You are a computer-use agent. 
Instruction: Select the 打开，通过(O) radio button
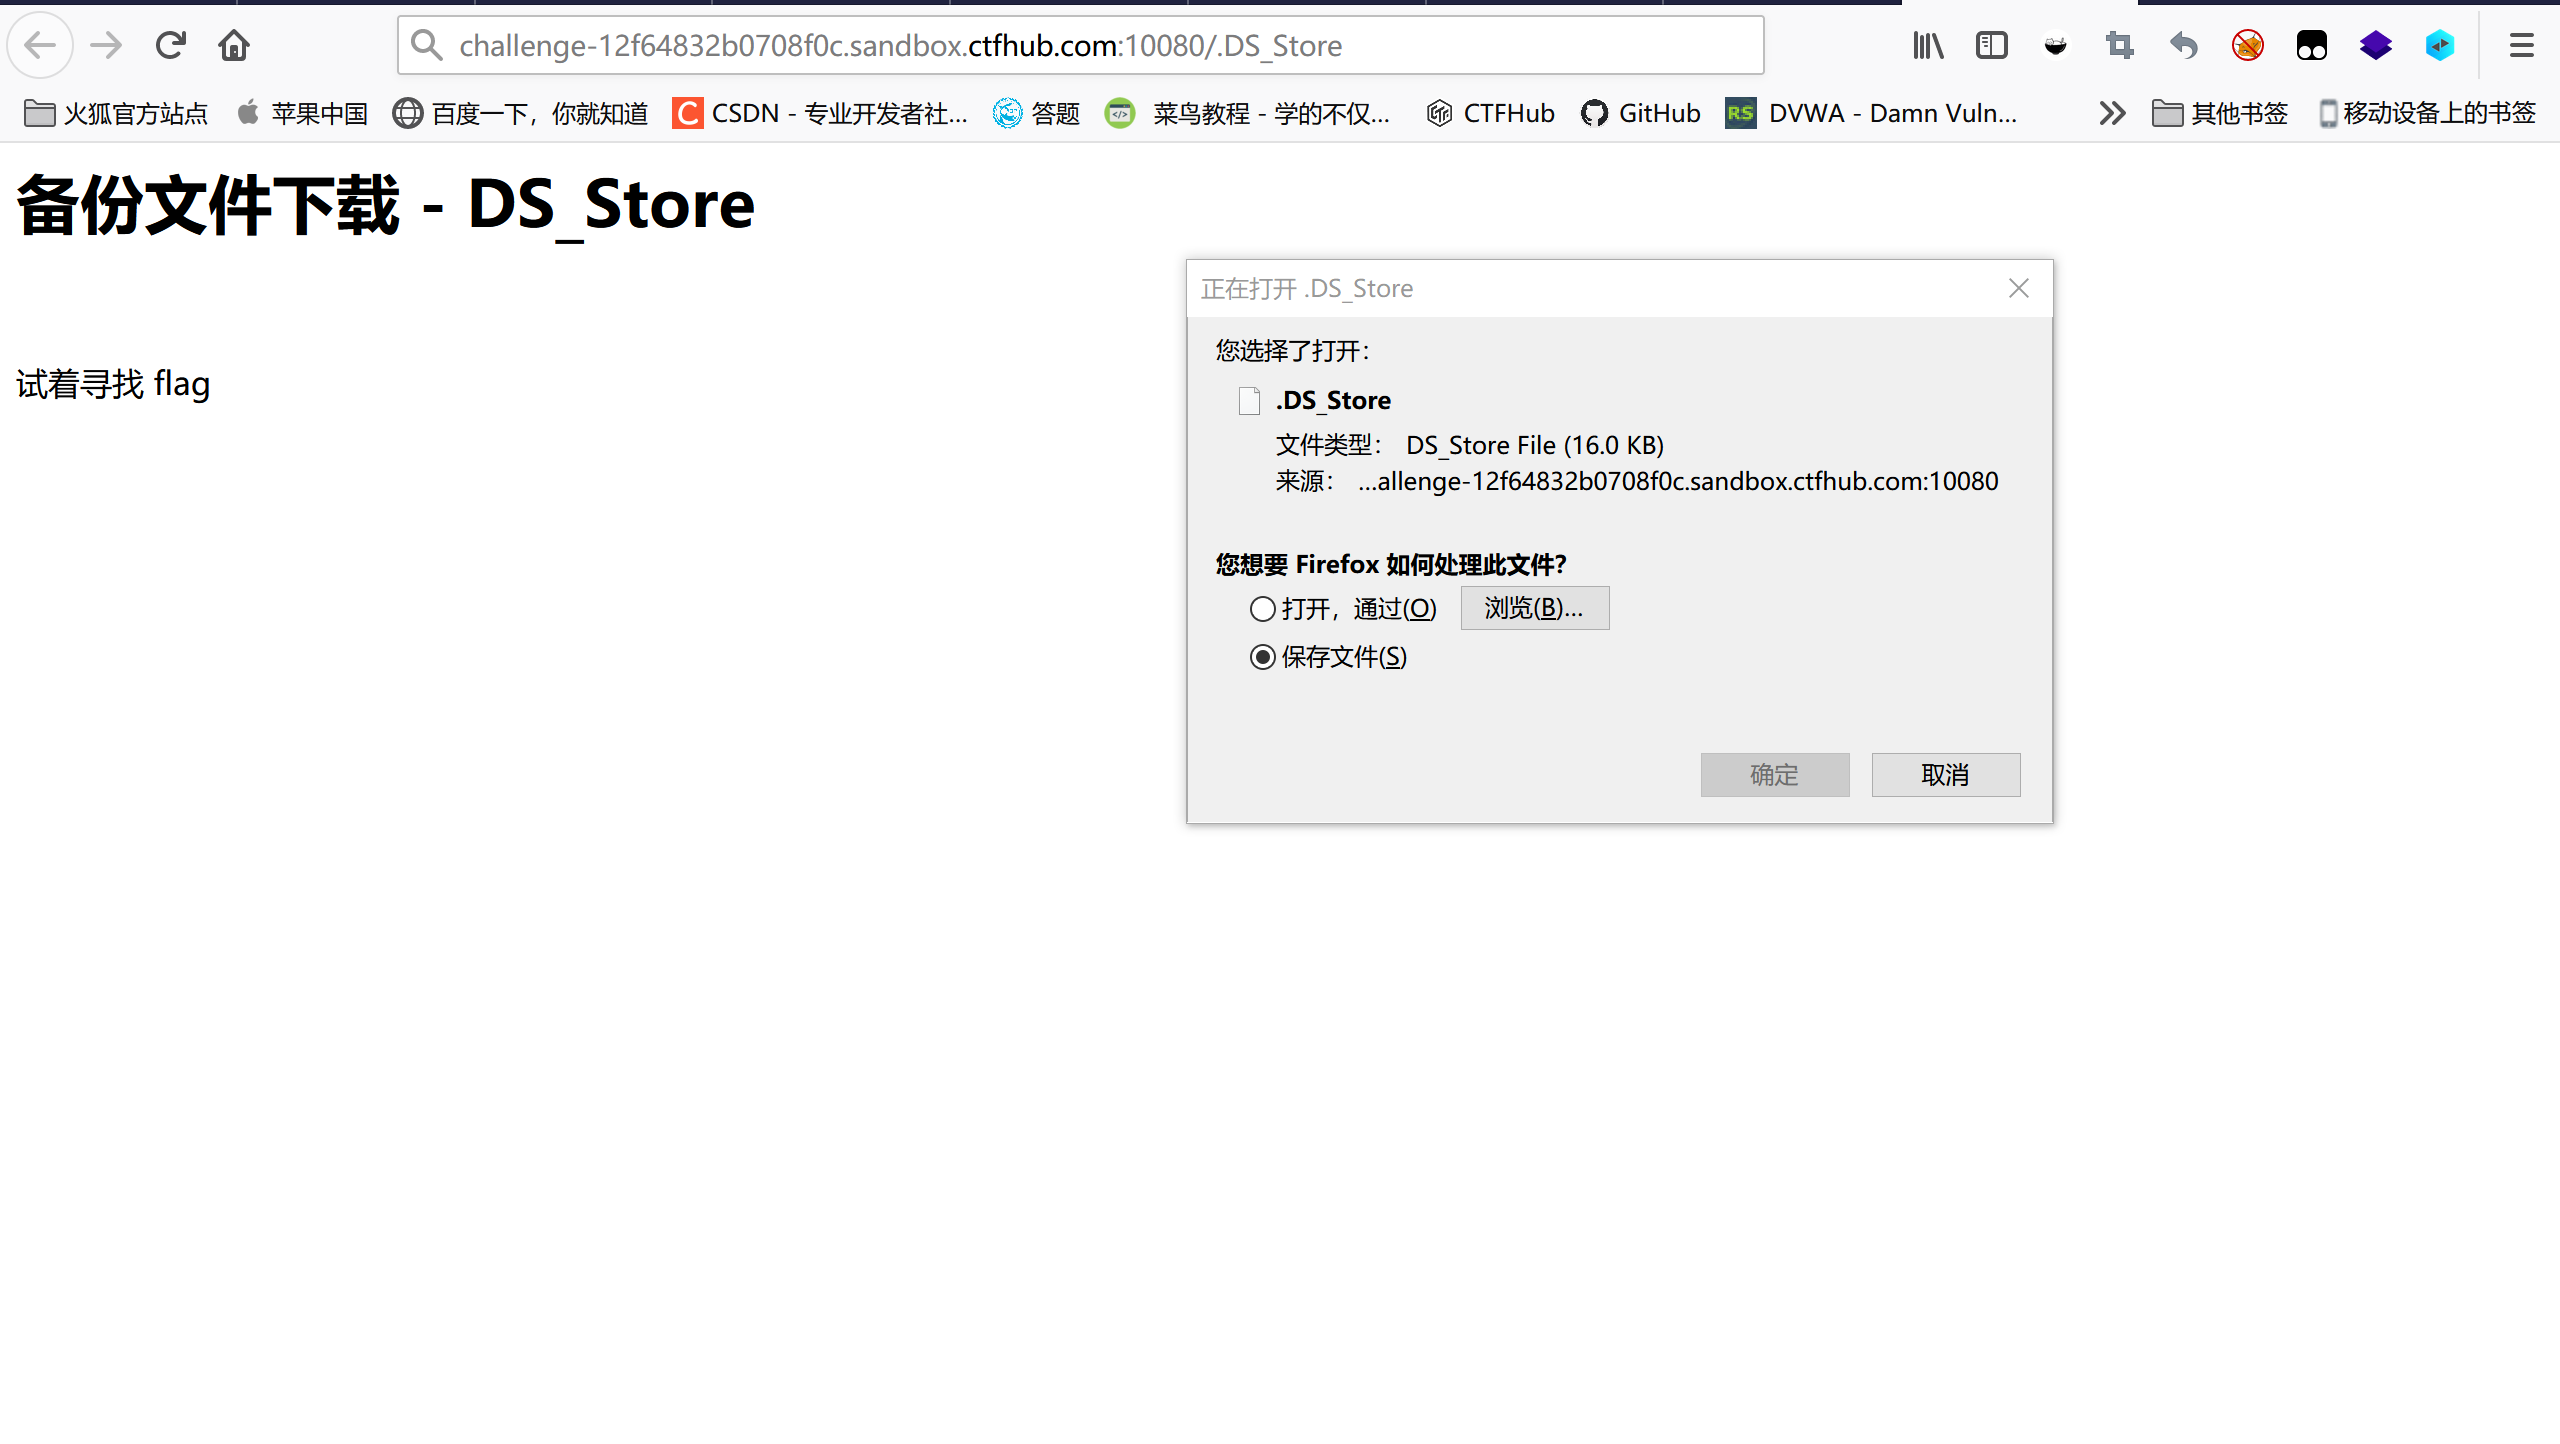[1262, 608]
